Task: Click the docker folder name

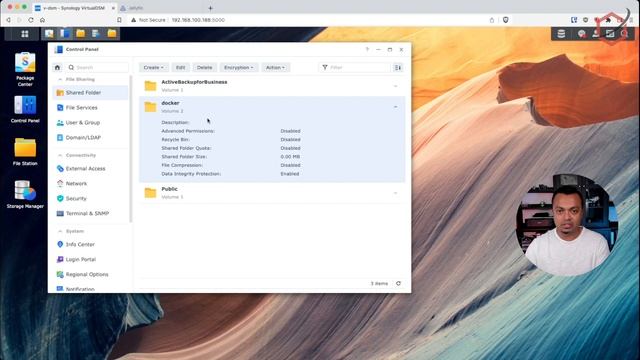Action: pyautogui.click(x=170, y=103)
